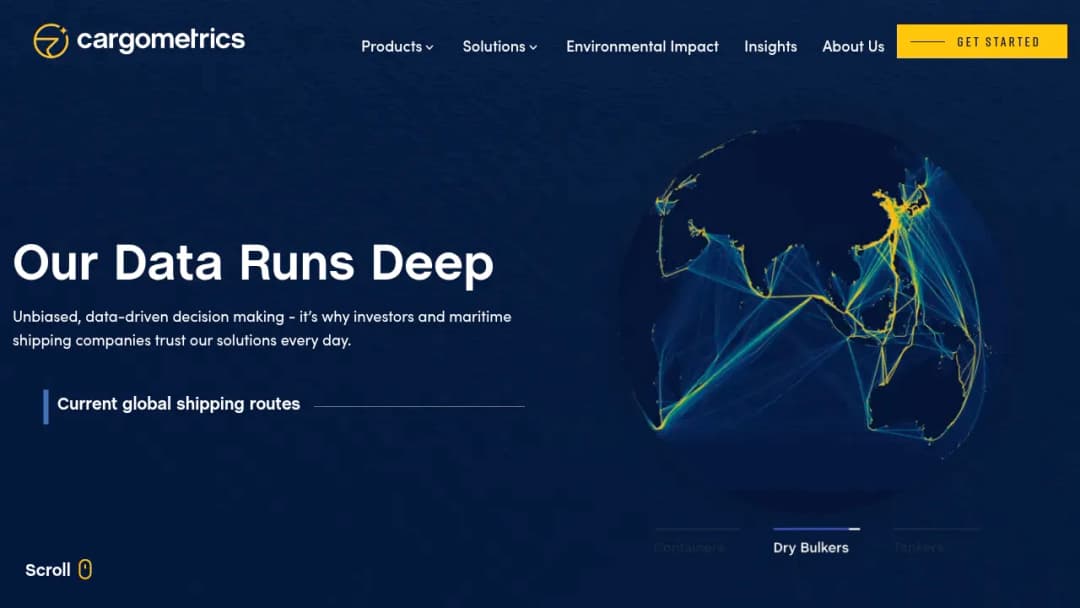
Task: Click the "Unbiased, data-driven decision making" paragraph
Action: point(262,328)
